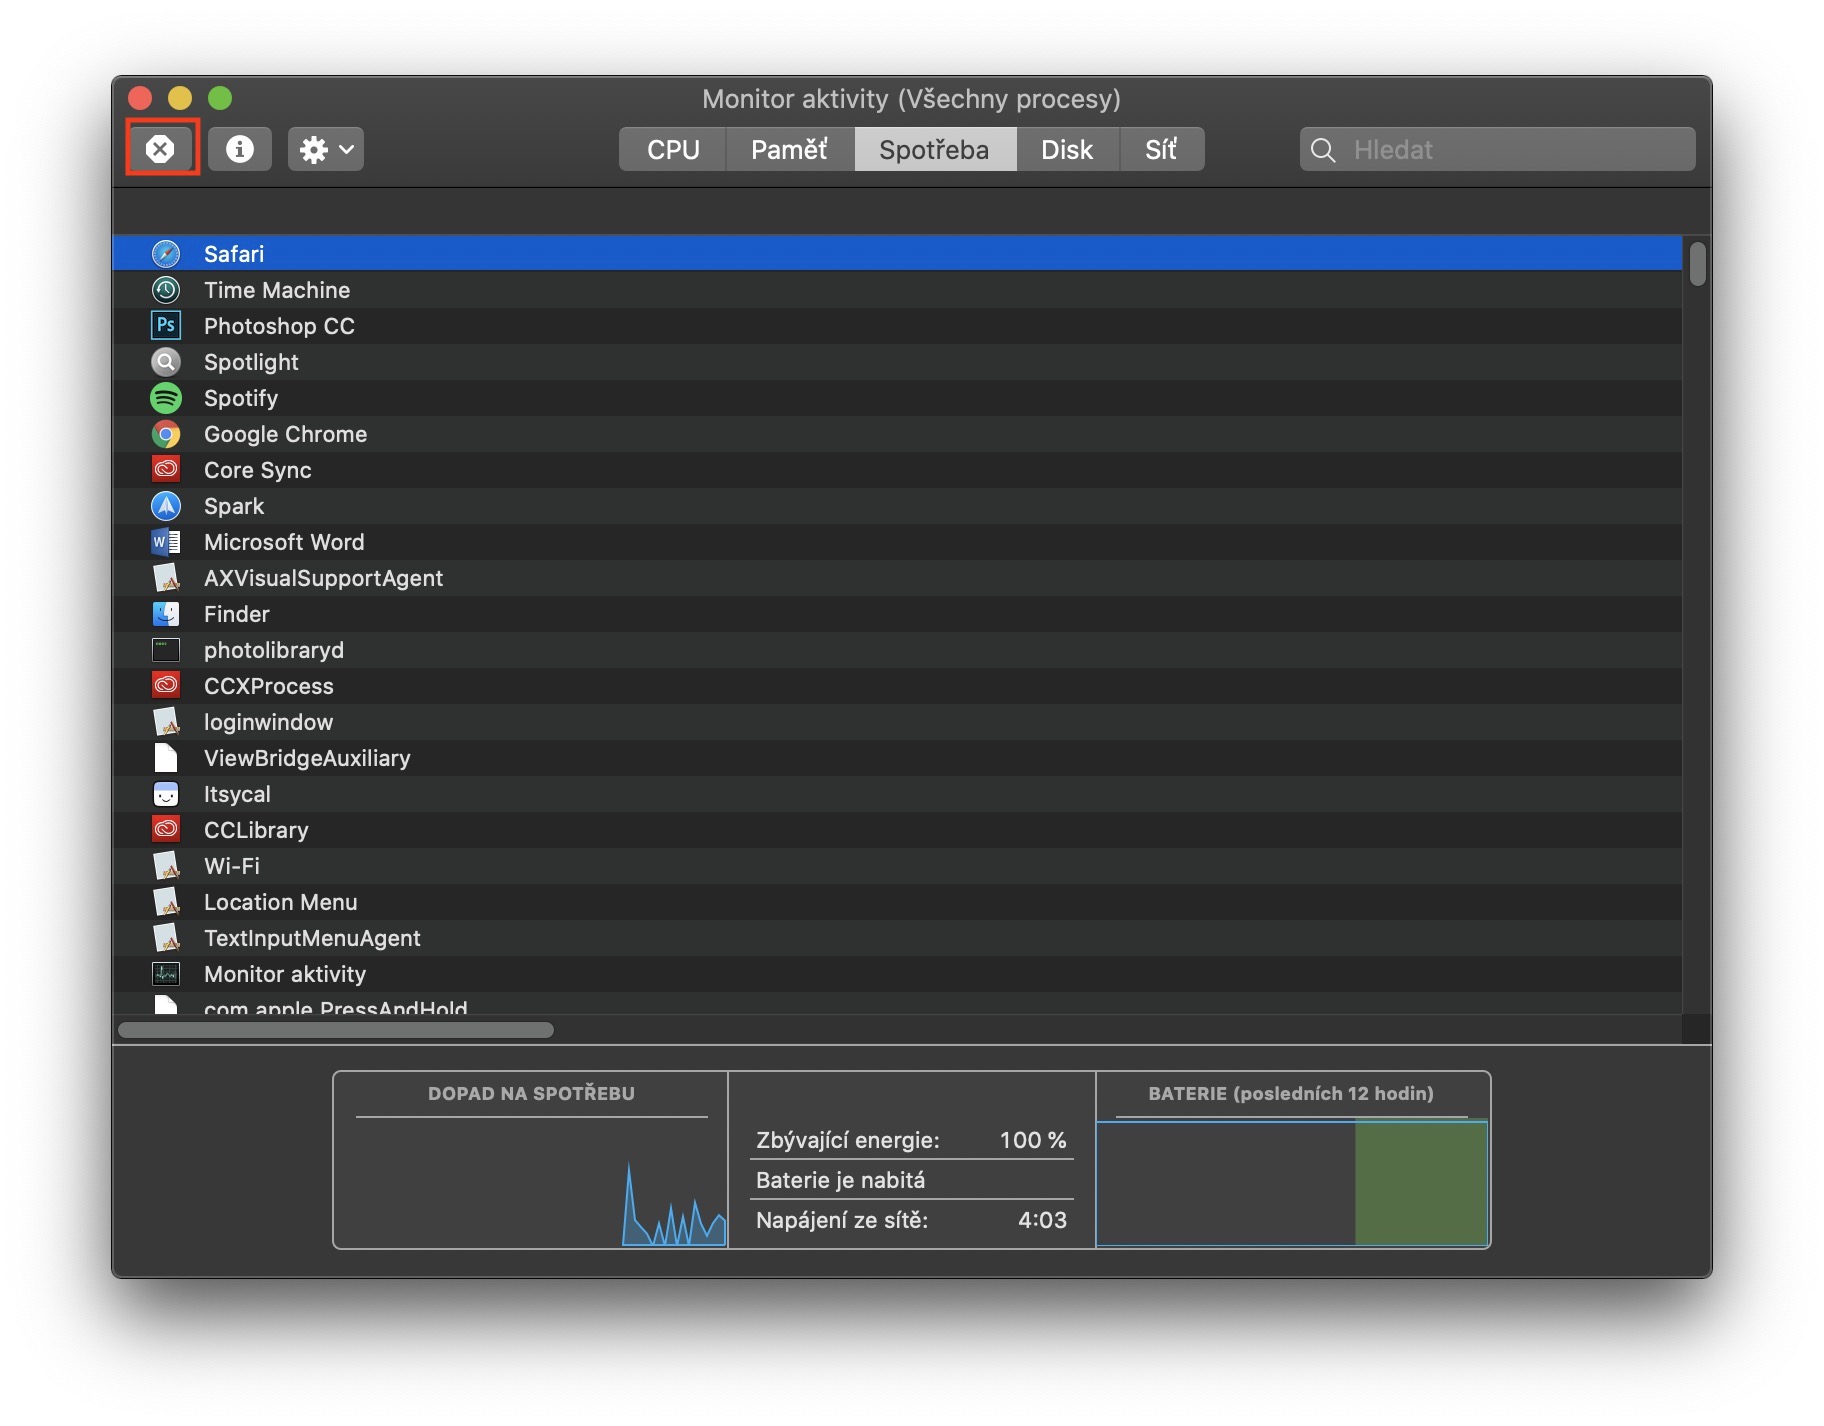Screen dimensions: 1824x1426
Task: Select the "Location Menu" process name
Action: pos(281,902)
